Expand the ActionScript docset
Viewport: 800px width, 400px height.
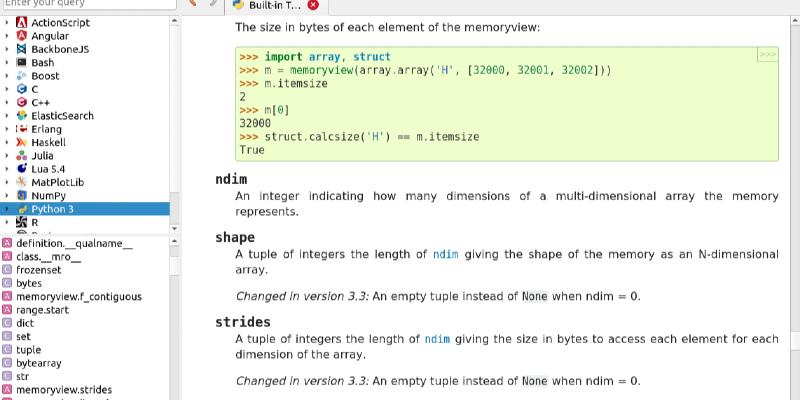click(7, 22)
